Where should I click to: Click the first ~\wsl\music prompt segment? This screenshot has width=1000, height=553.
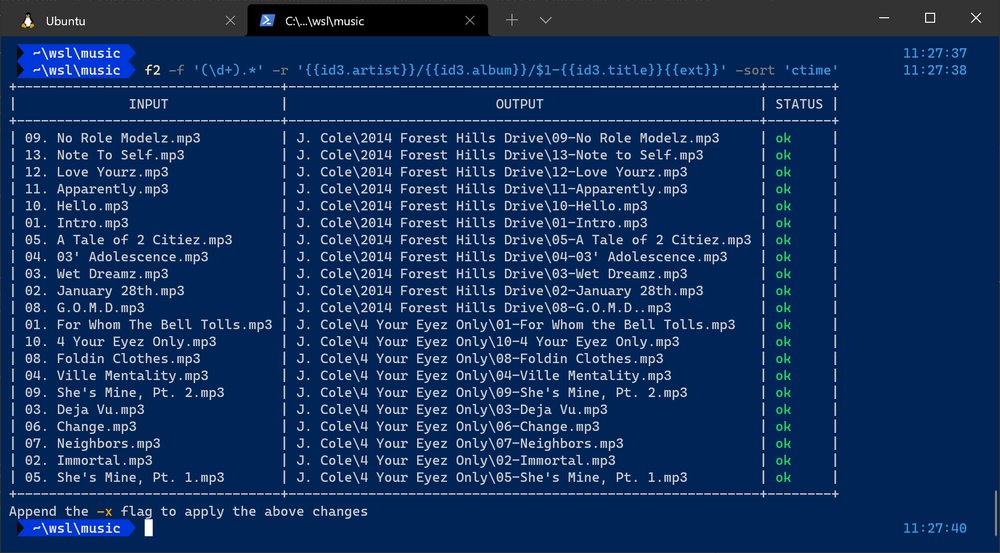77,53
